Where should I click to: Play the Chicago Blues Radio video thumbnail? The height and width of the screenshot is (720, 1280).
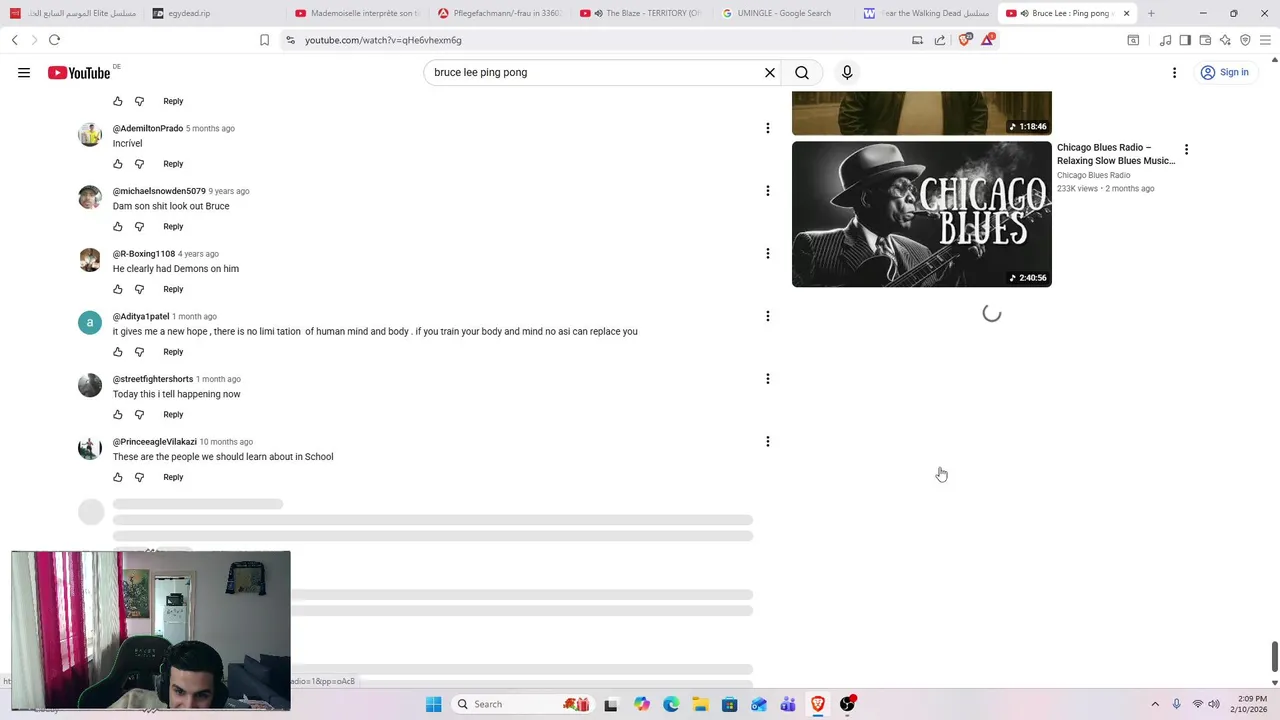click(922, 214)
